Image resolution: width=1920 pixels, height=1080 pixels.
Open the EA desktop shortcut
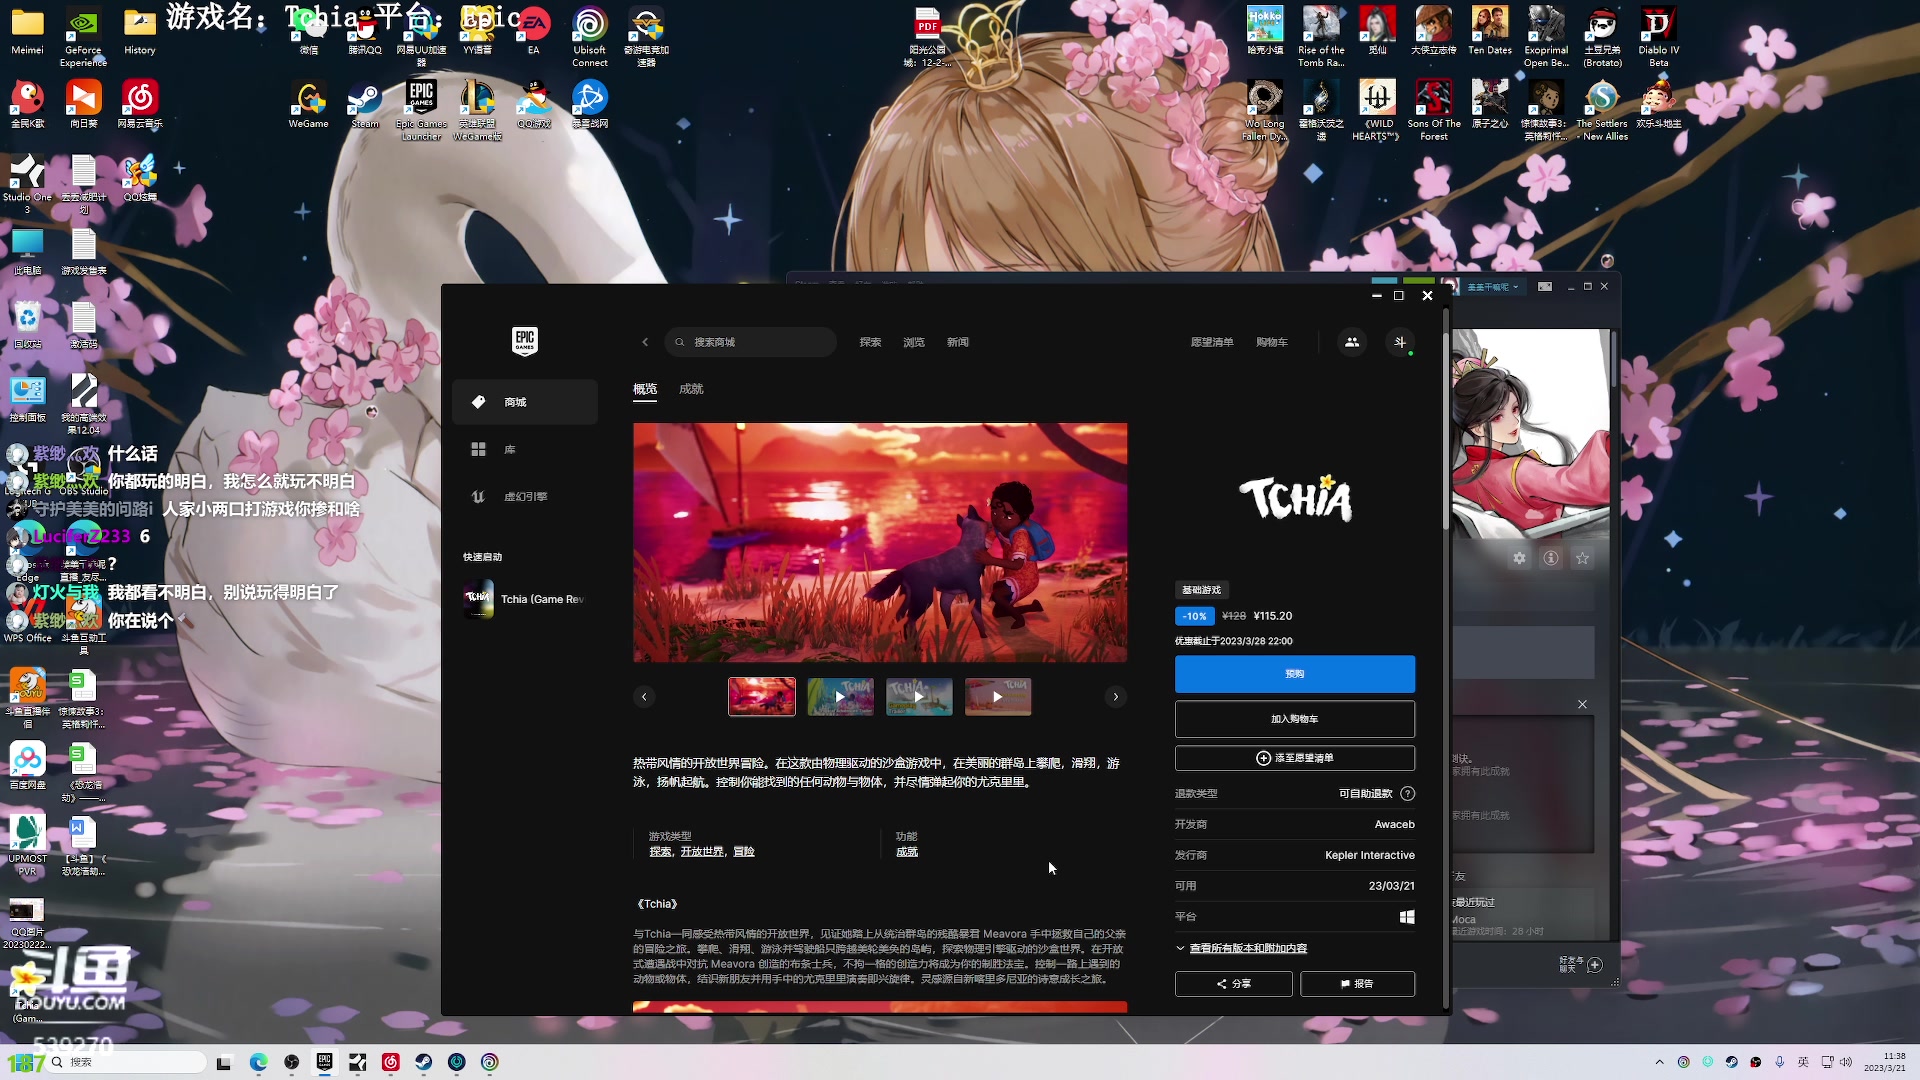(534, 32)
